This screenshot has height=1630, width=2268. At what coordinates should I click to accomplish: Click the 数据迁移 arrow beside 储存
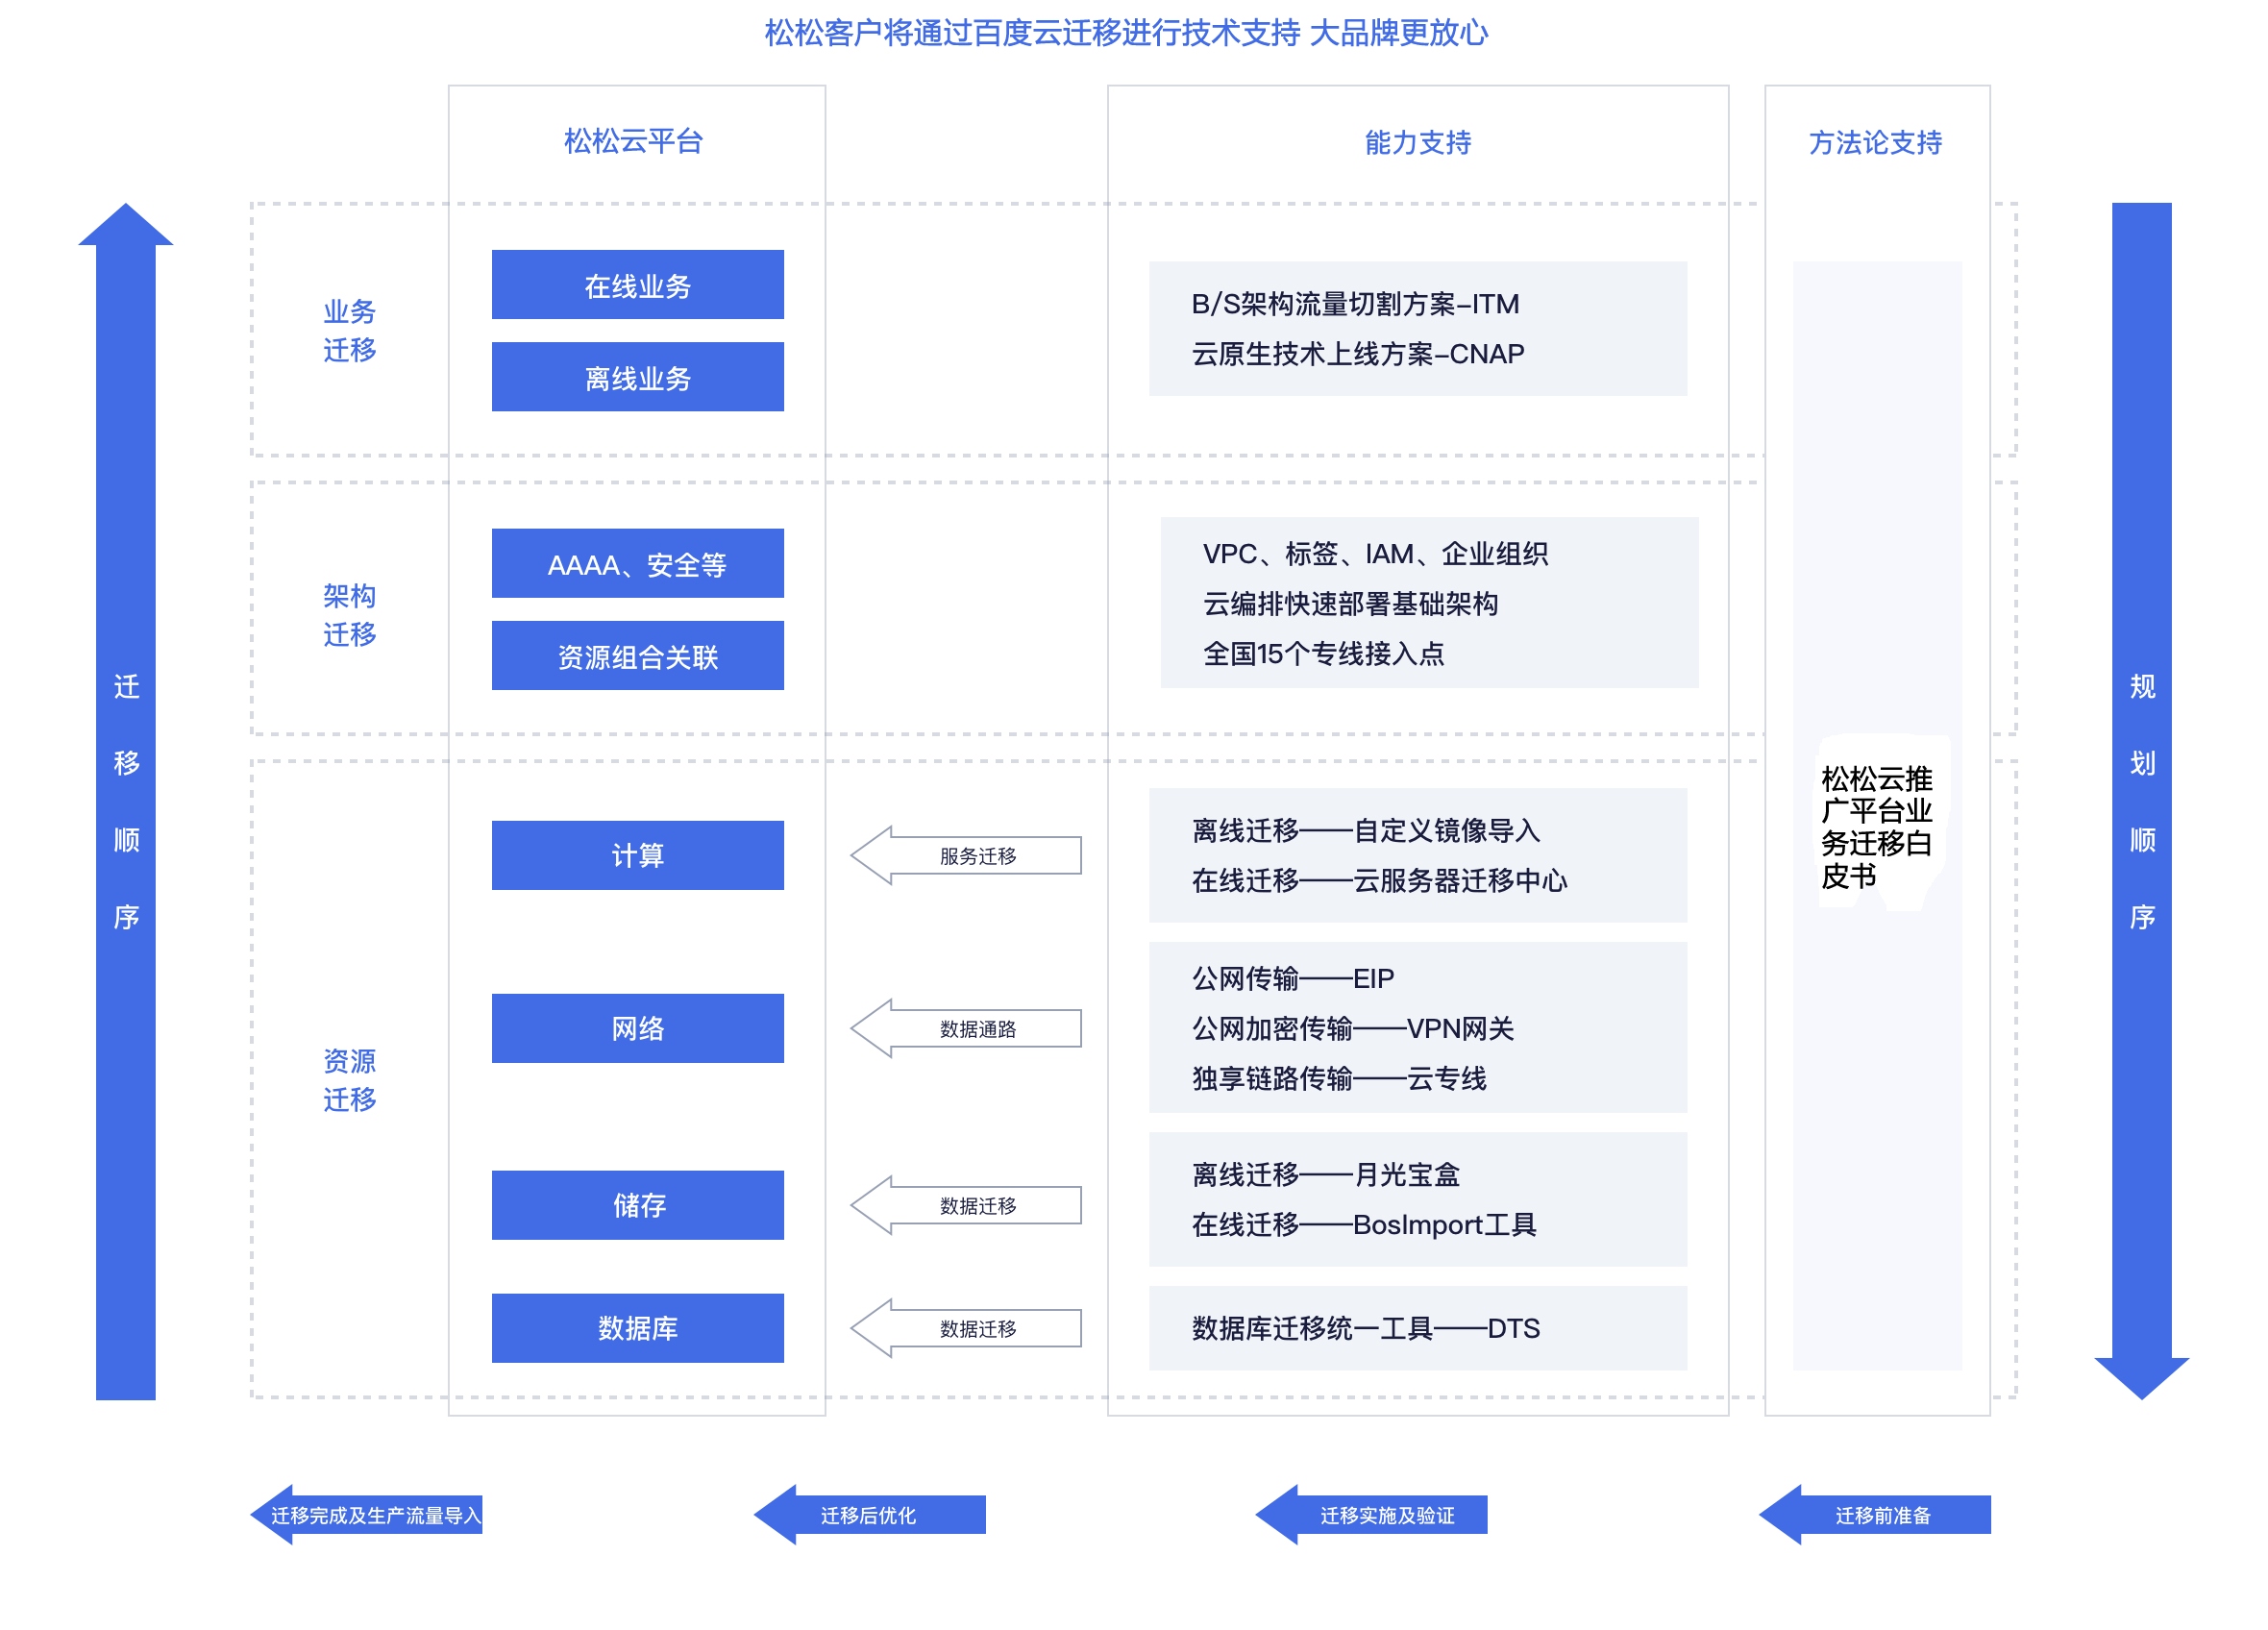pyautogui.click(x=966, y=1206)
